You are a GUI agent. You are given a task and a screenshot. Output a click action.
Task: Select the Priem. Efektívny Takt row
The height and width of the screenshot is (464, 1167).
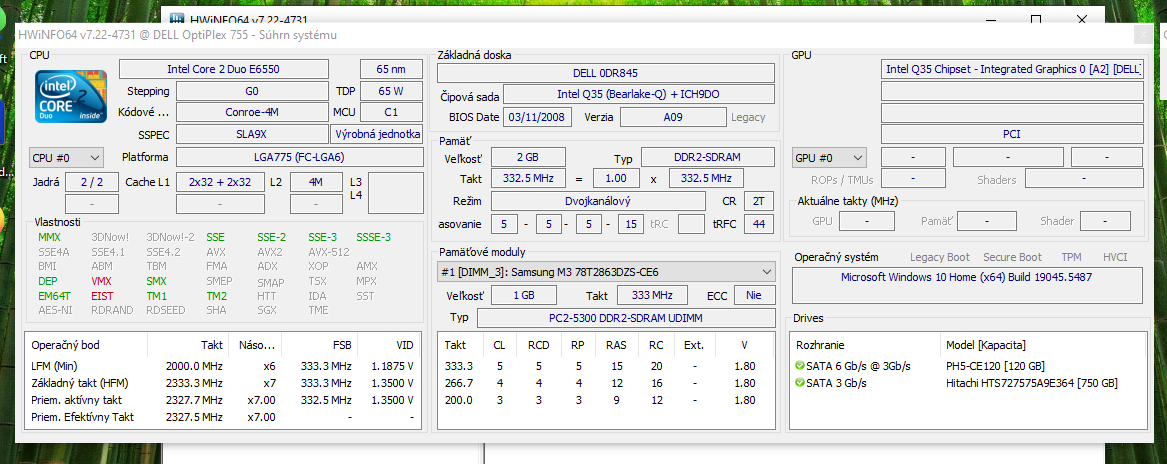pos(223,417)
